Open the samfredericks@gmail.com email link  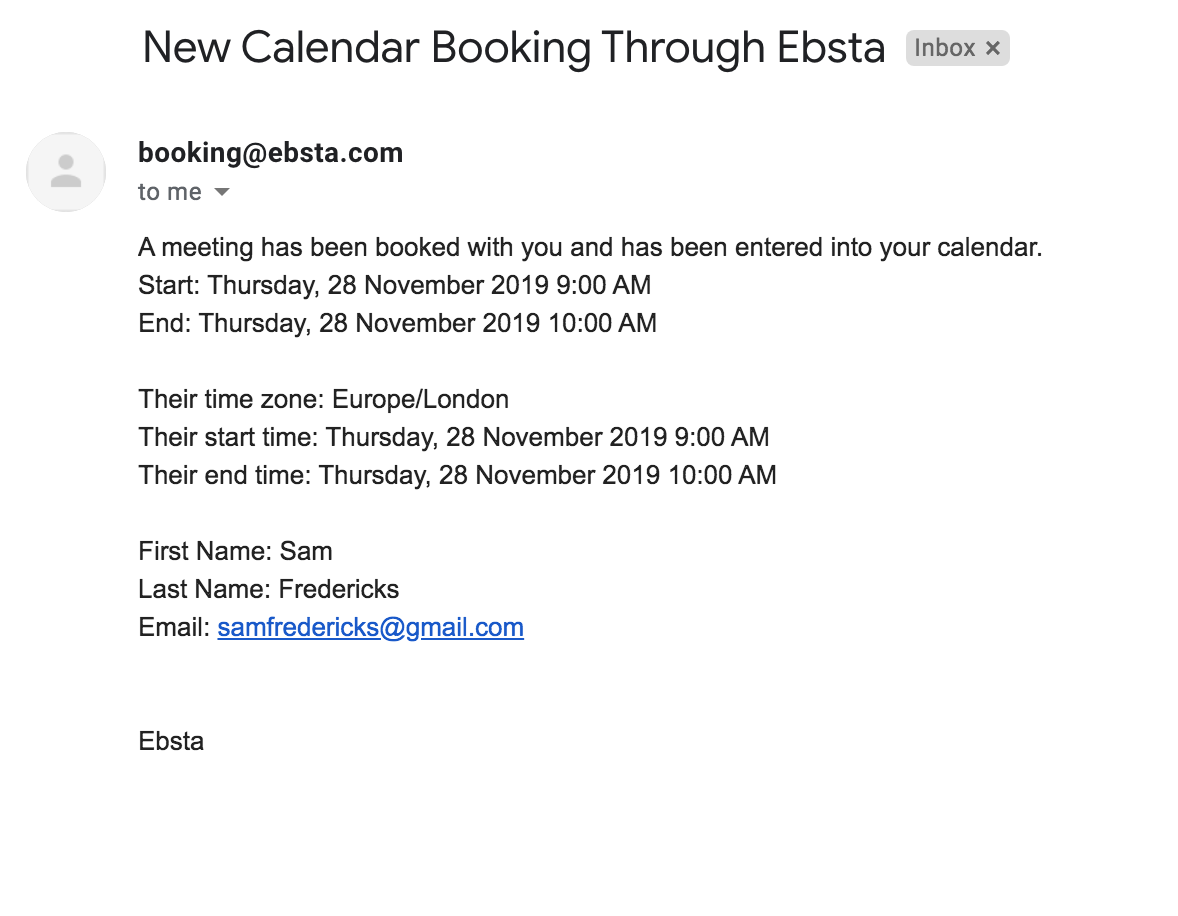[x=370, y=627]
